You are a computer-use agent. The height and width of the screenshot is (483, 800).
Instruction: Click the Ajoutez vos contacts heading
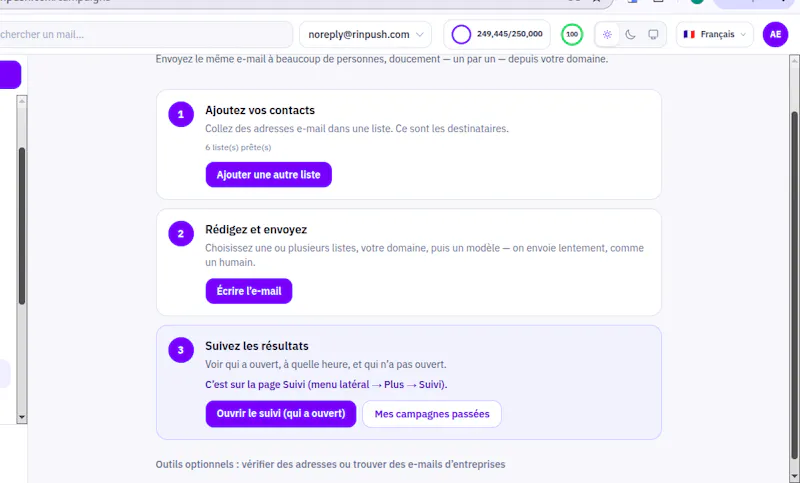click(x=260, y=110)
